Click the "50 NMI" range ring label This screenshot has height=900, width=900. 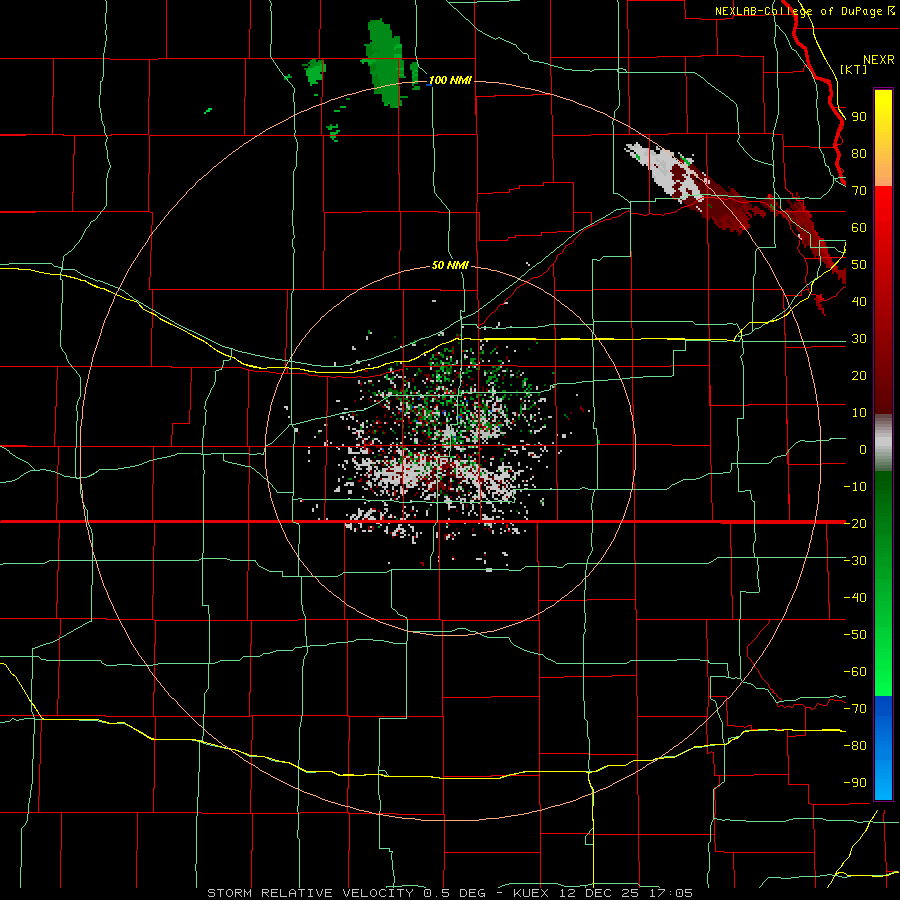[450, 265]
